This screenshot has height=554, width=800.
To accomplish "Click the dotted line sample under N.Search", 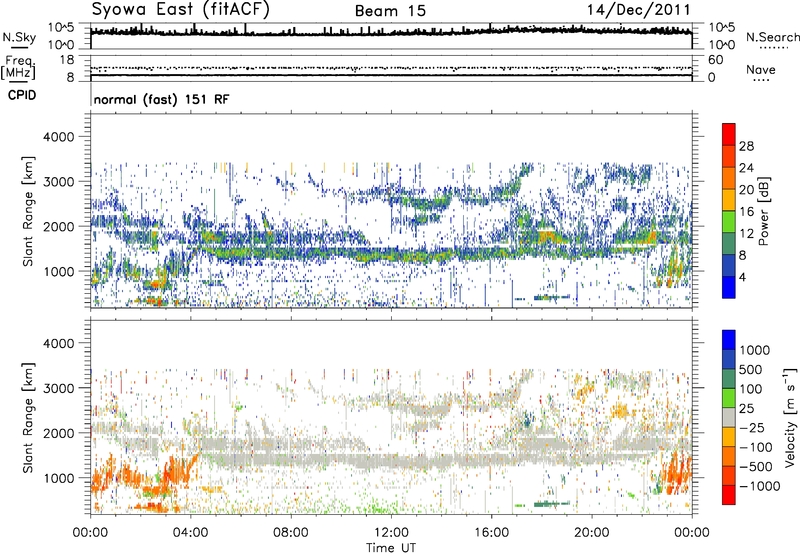I will coord(773,47).
